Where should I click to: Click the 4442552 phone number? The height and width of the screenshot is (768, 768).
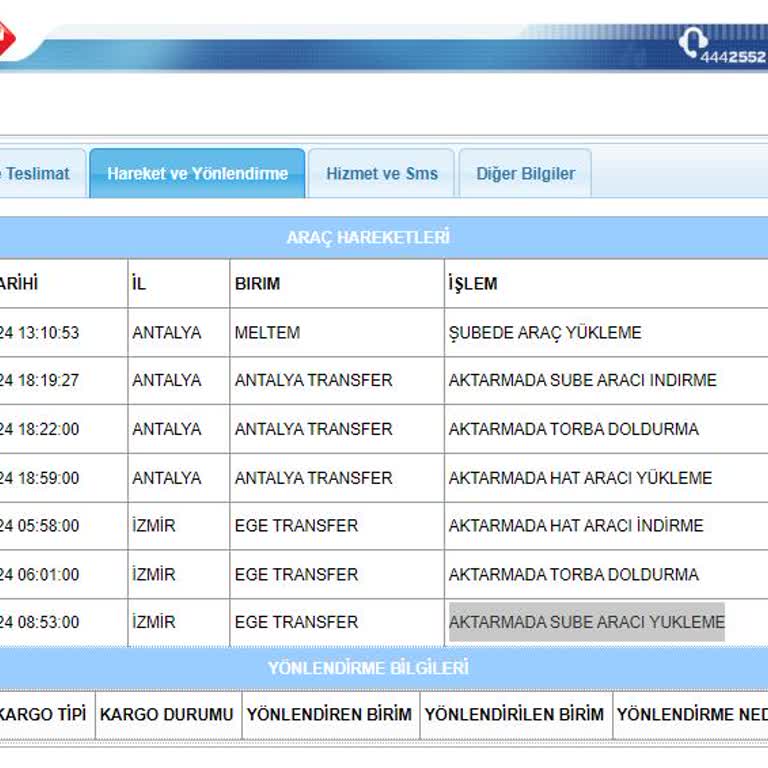pyautogui.click(x=733, y=57)
